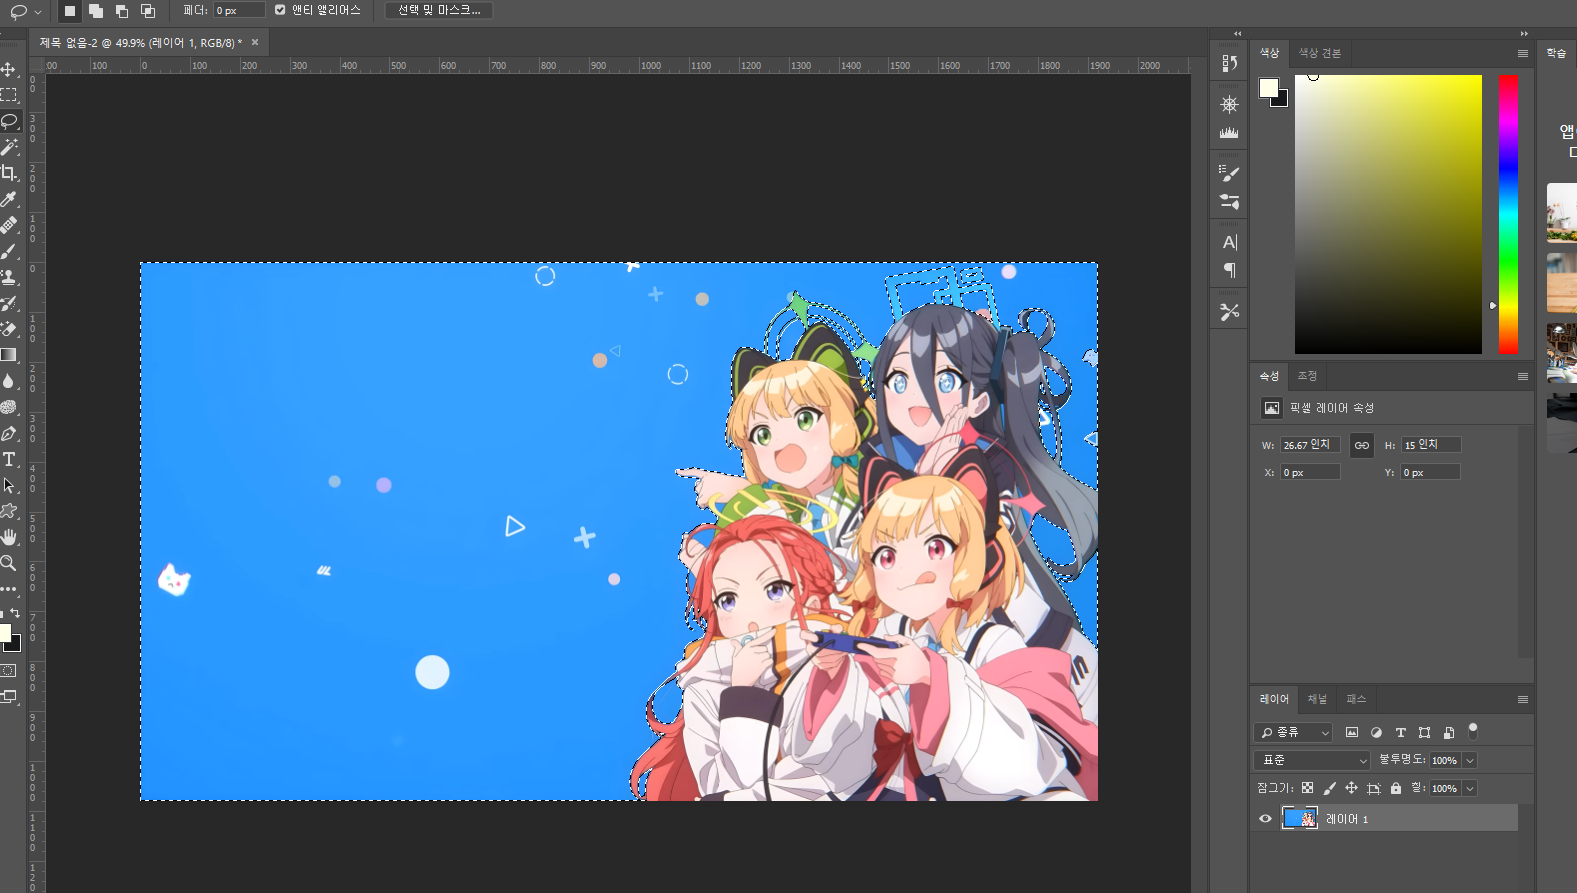Select the Hand tool

coord(9,537)
